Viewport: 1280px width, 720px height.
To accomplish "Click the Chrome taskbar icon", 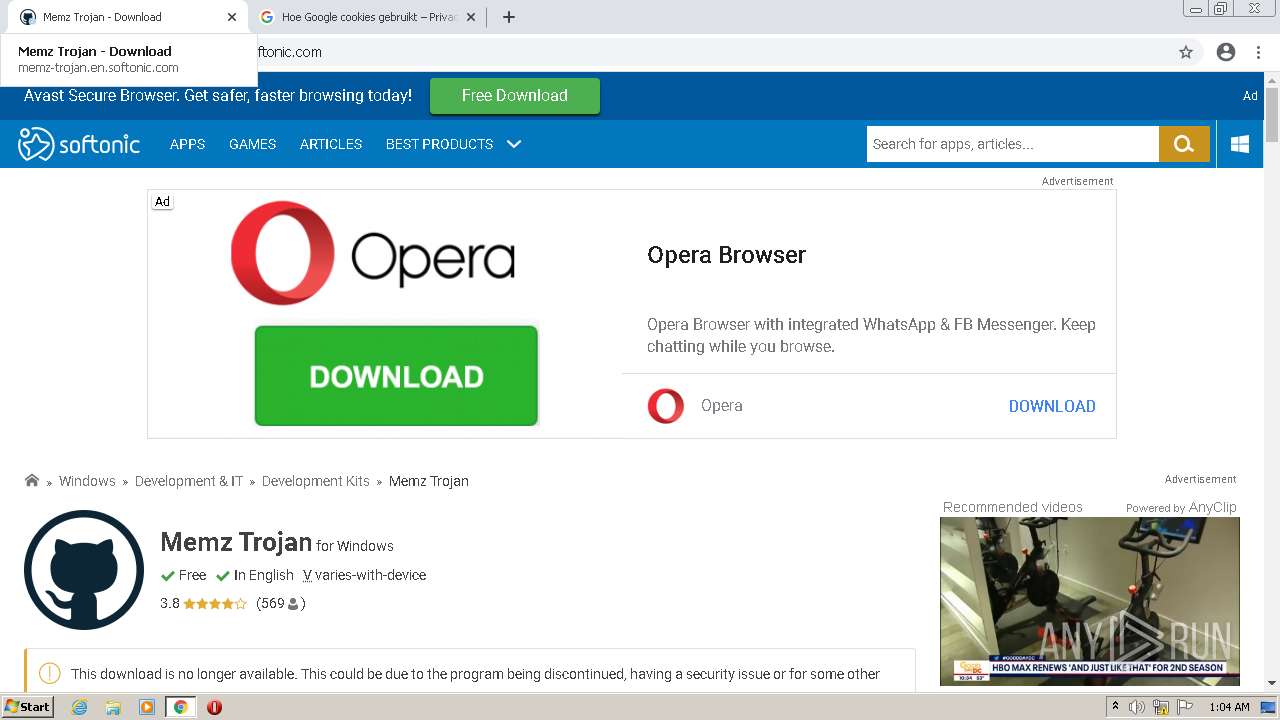I will coord(181,707).
